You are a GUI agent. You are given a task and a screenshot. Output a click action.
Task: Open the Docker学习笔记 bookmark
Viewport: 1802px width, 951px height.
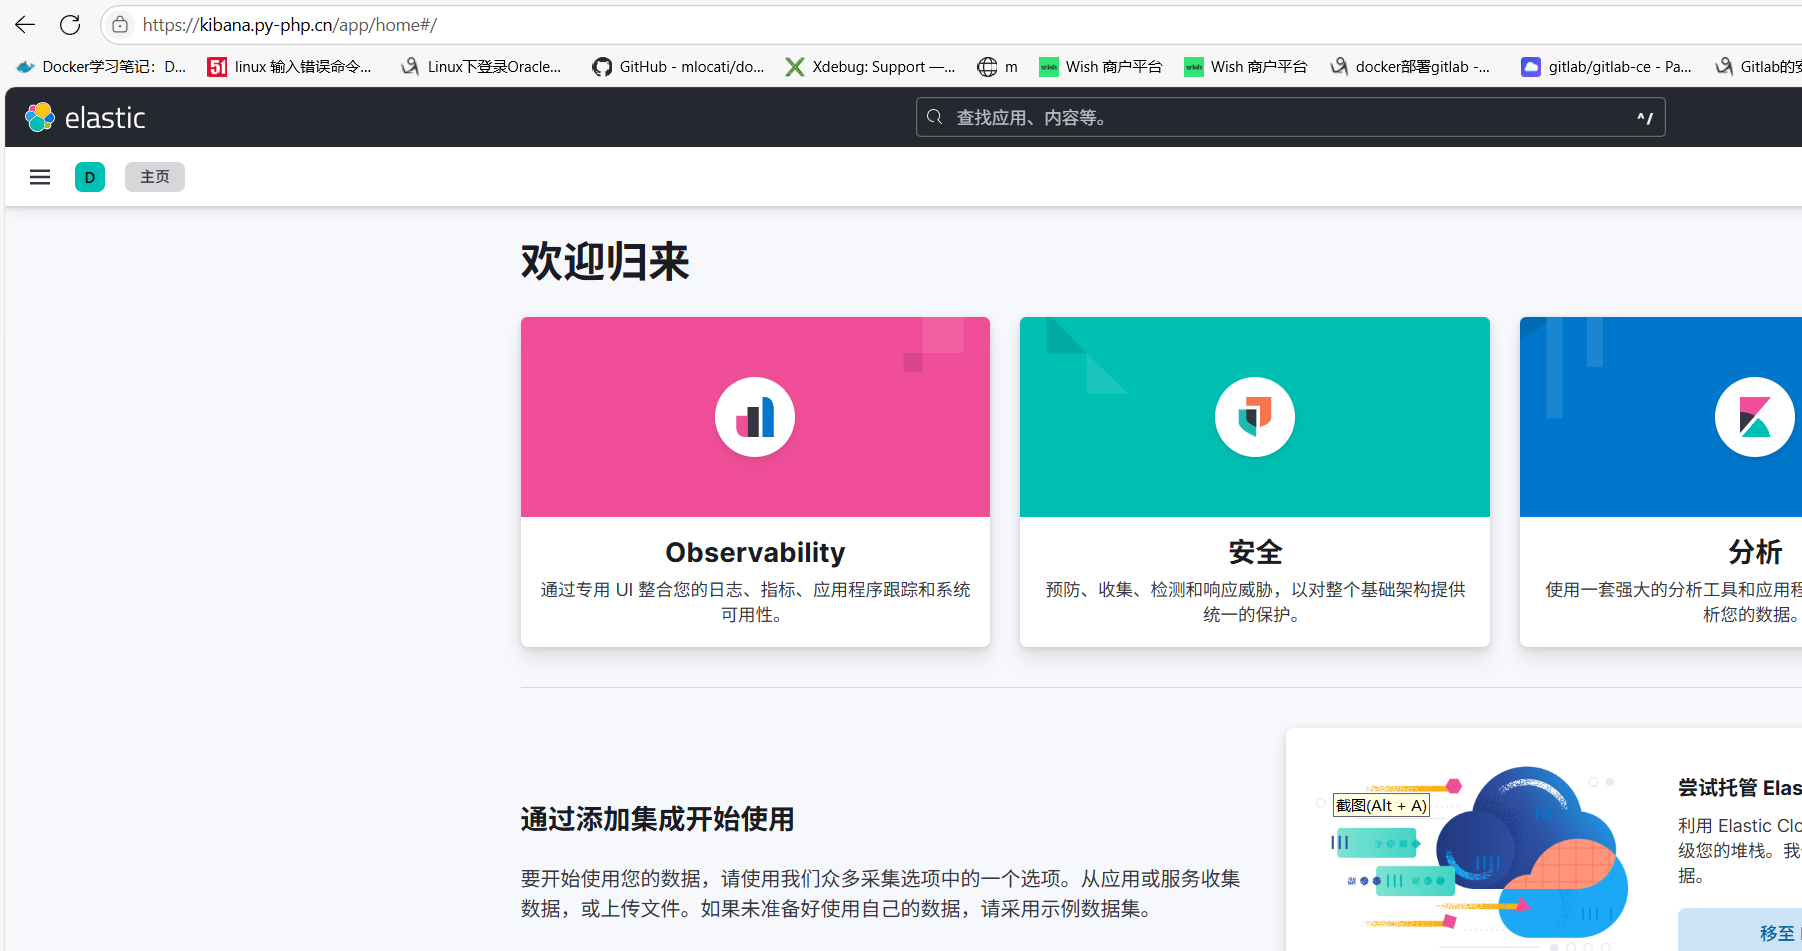pyautogui.click(x=102, y=67)
